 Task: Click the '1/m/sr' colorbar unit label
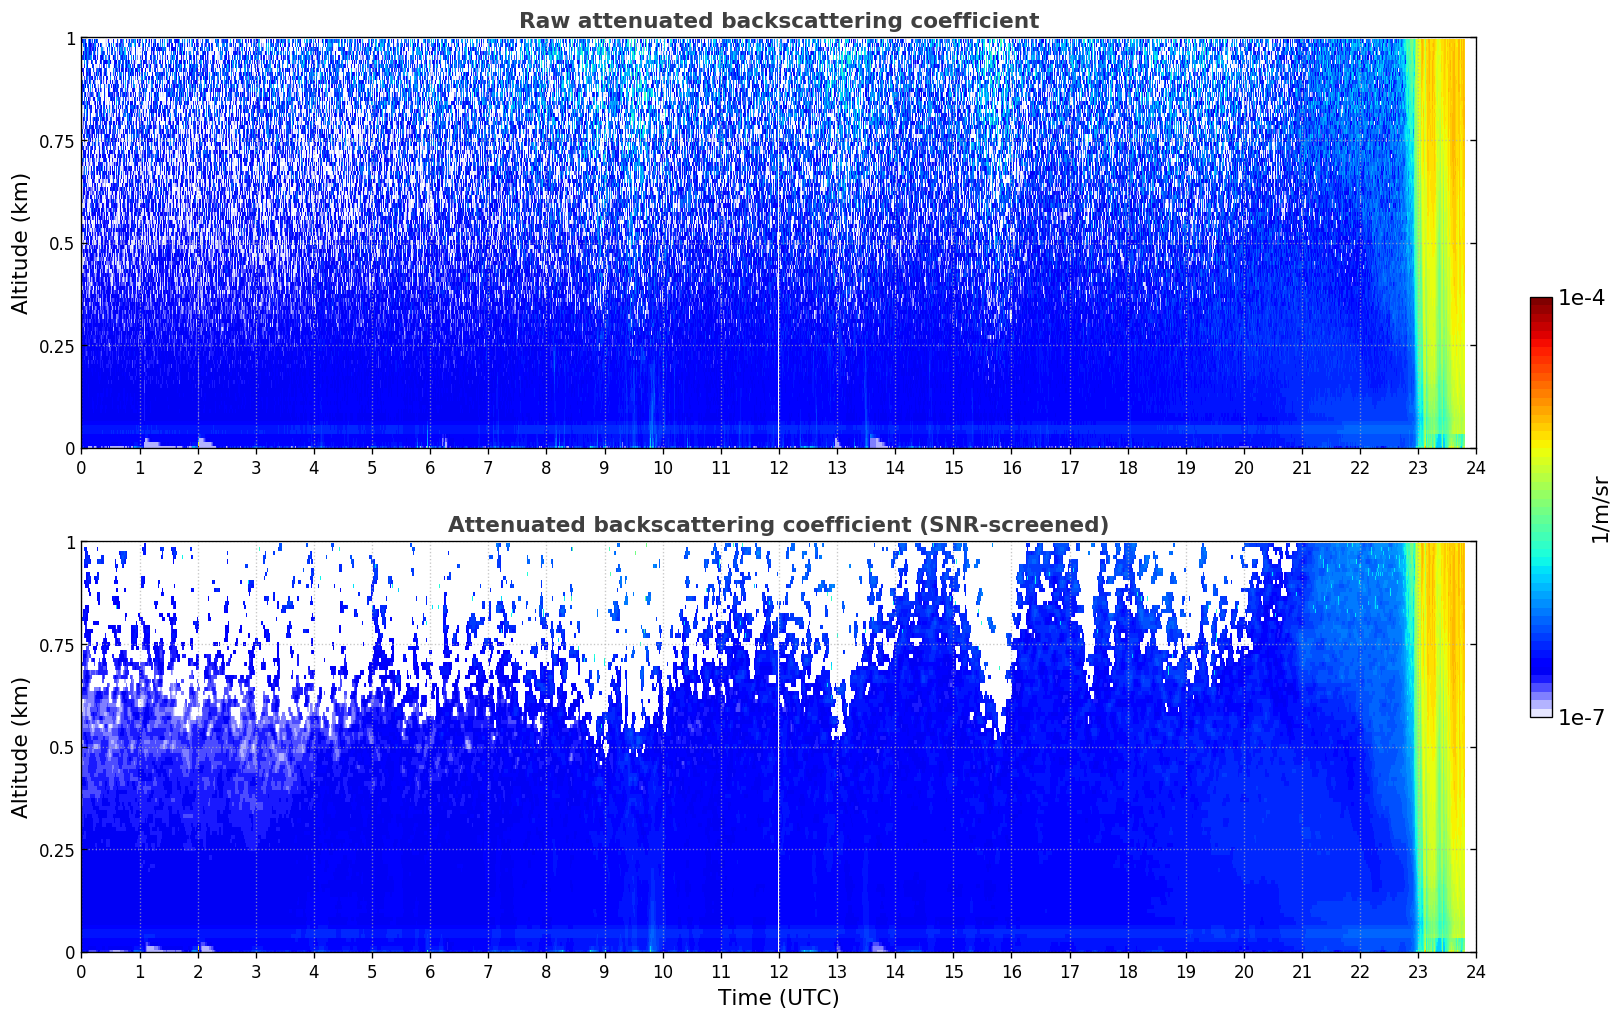[x=1600, y=509]
